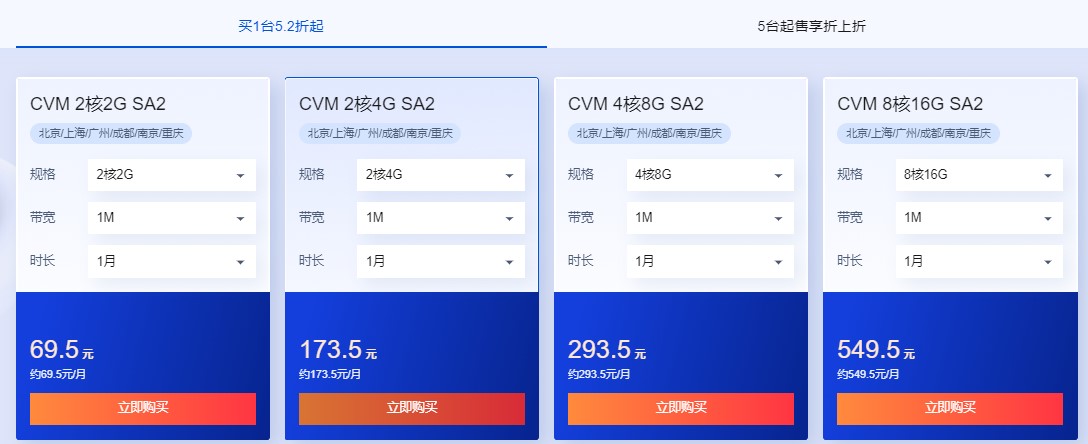Click 立即购买 for the 69.5元 plan

point(143,408)
